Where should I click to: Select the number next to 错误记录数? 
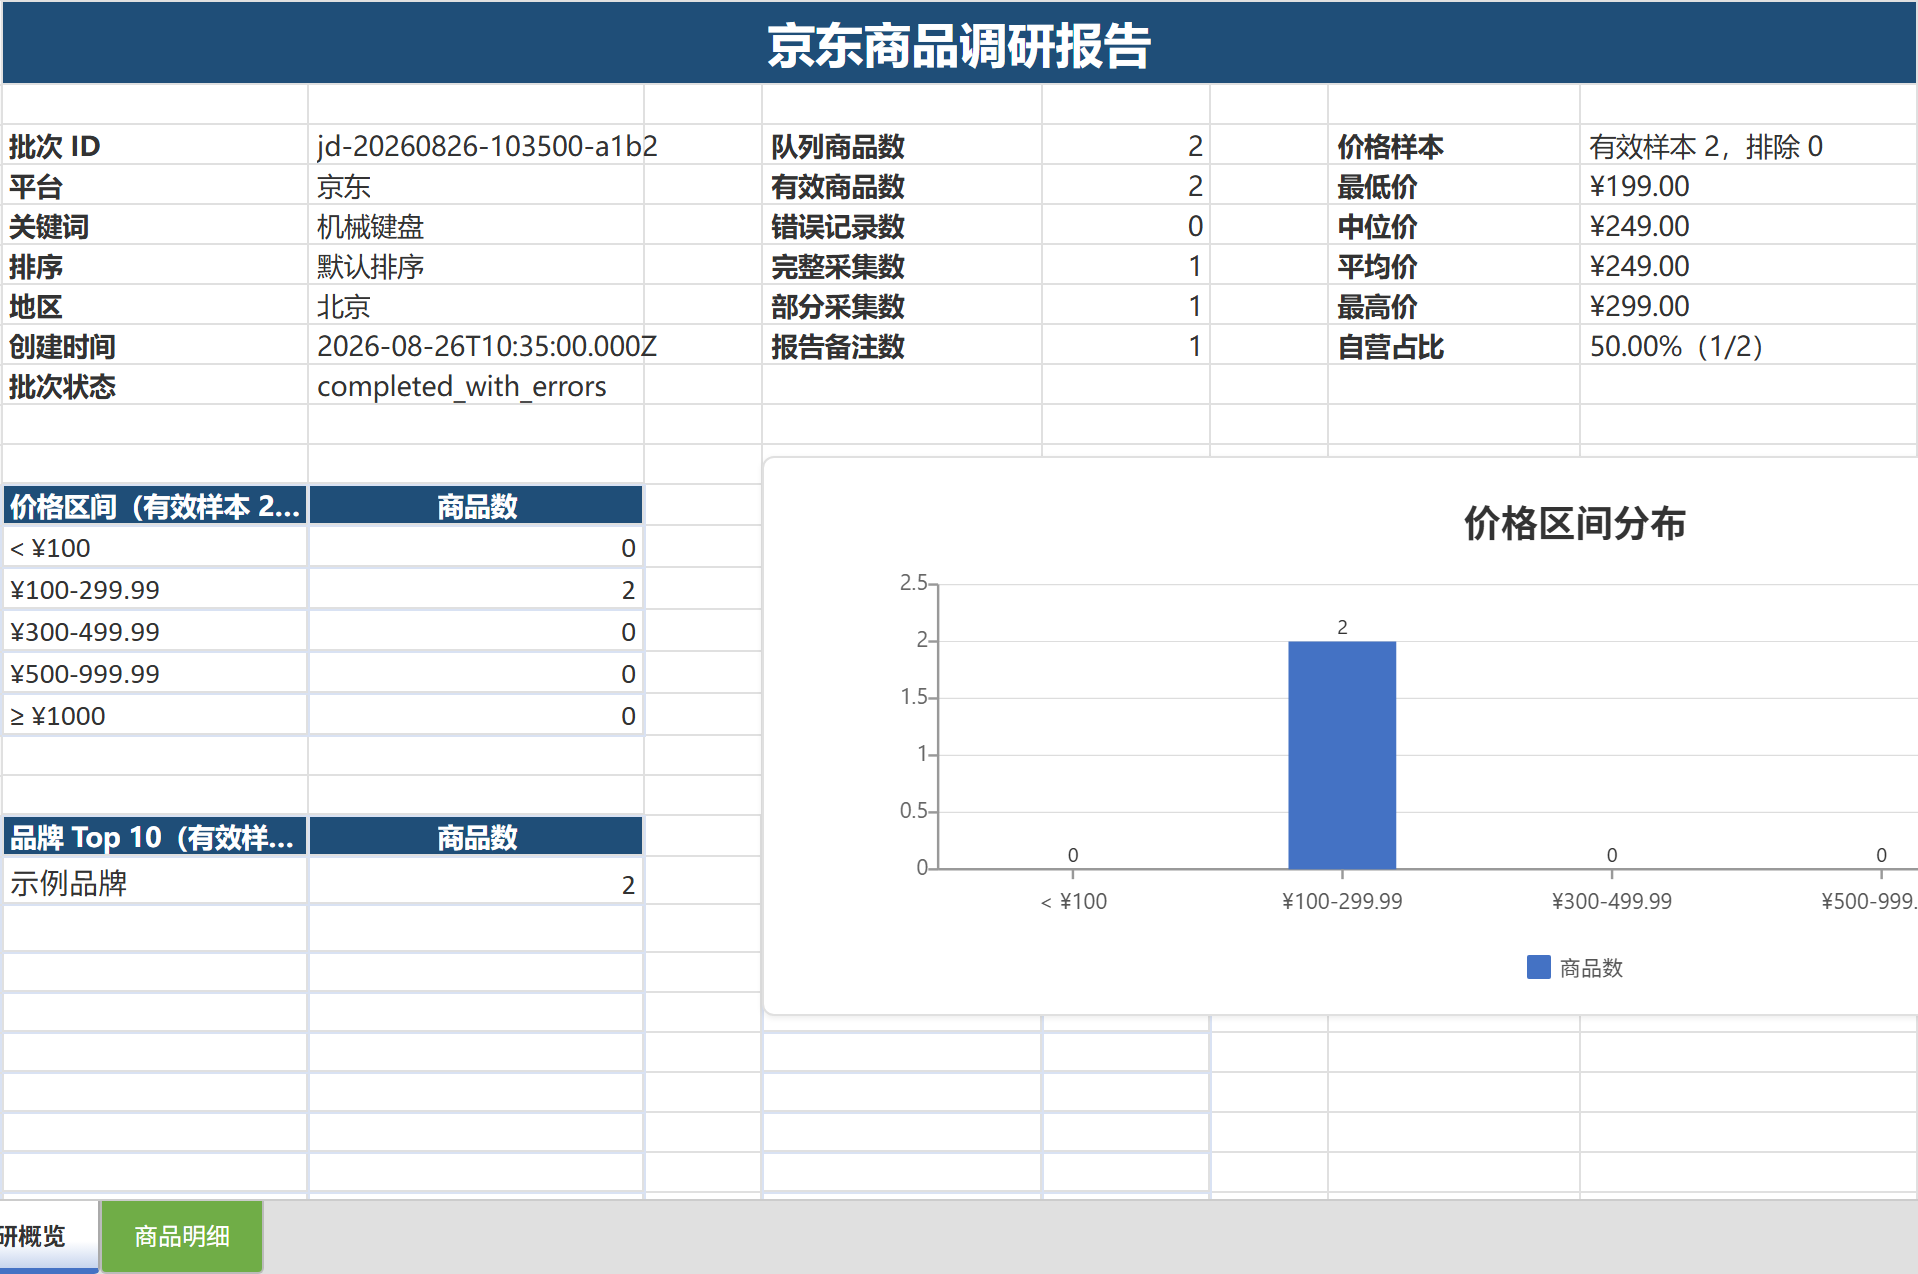pyautogui.click(x=1126, y=226)
